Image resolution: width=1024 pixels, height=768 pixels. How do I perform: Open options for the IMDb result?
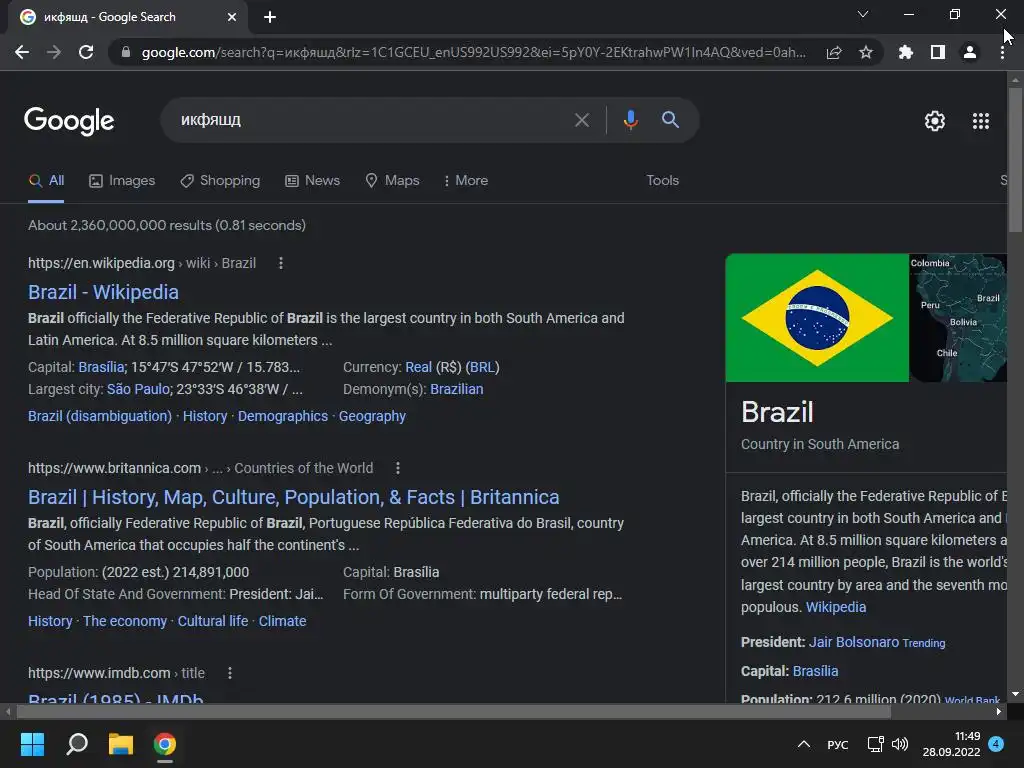(x=230, y=673)
